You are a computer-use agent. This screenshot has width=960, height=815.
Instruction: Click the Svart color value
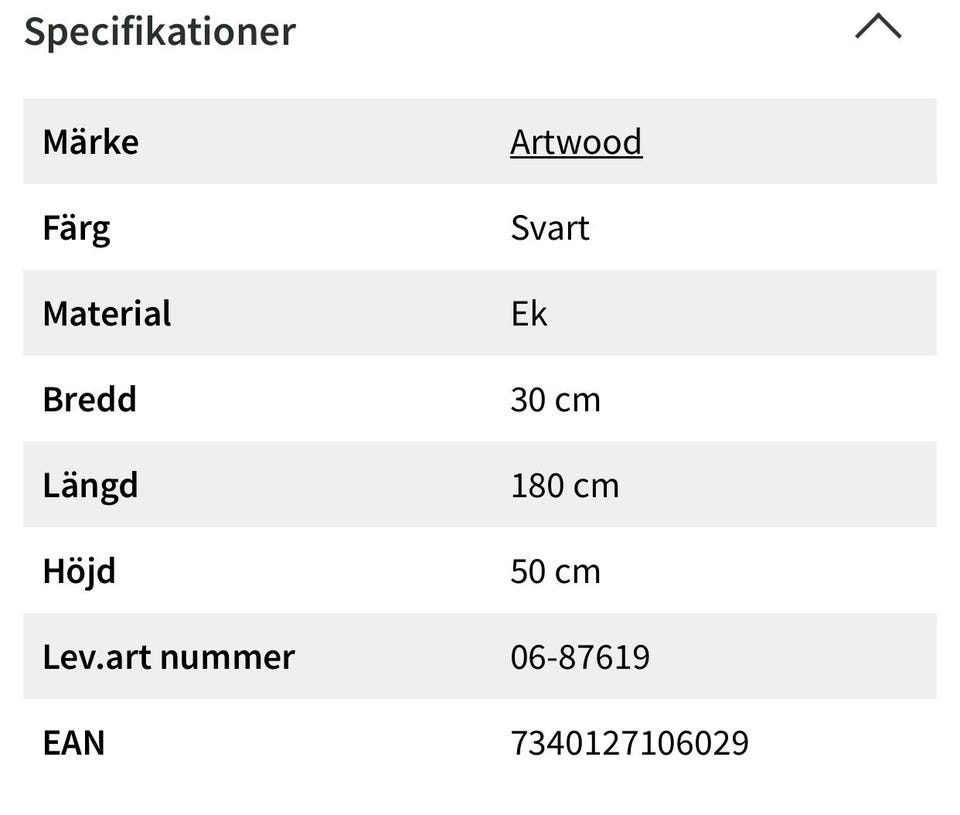549,227
